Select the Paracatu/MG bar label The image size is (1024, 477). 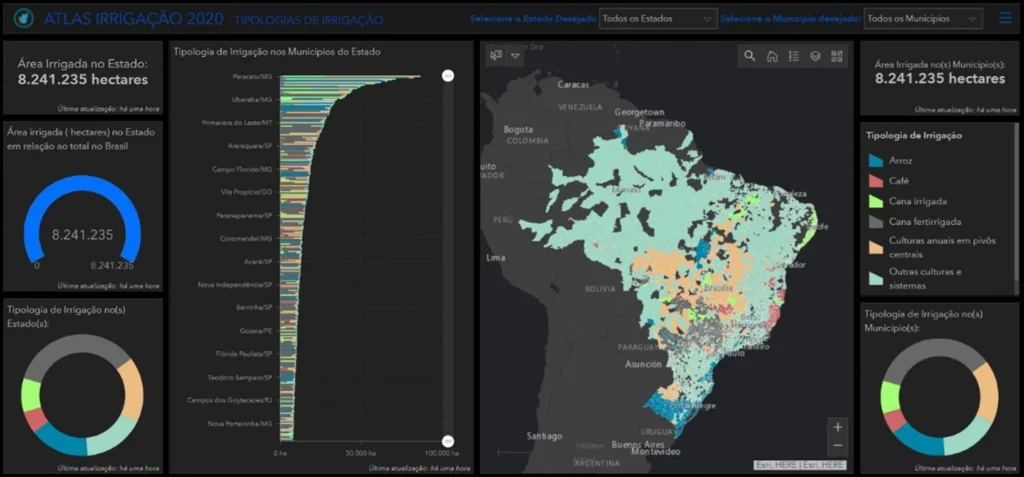point(252,76)
